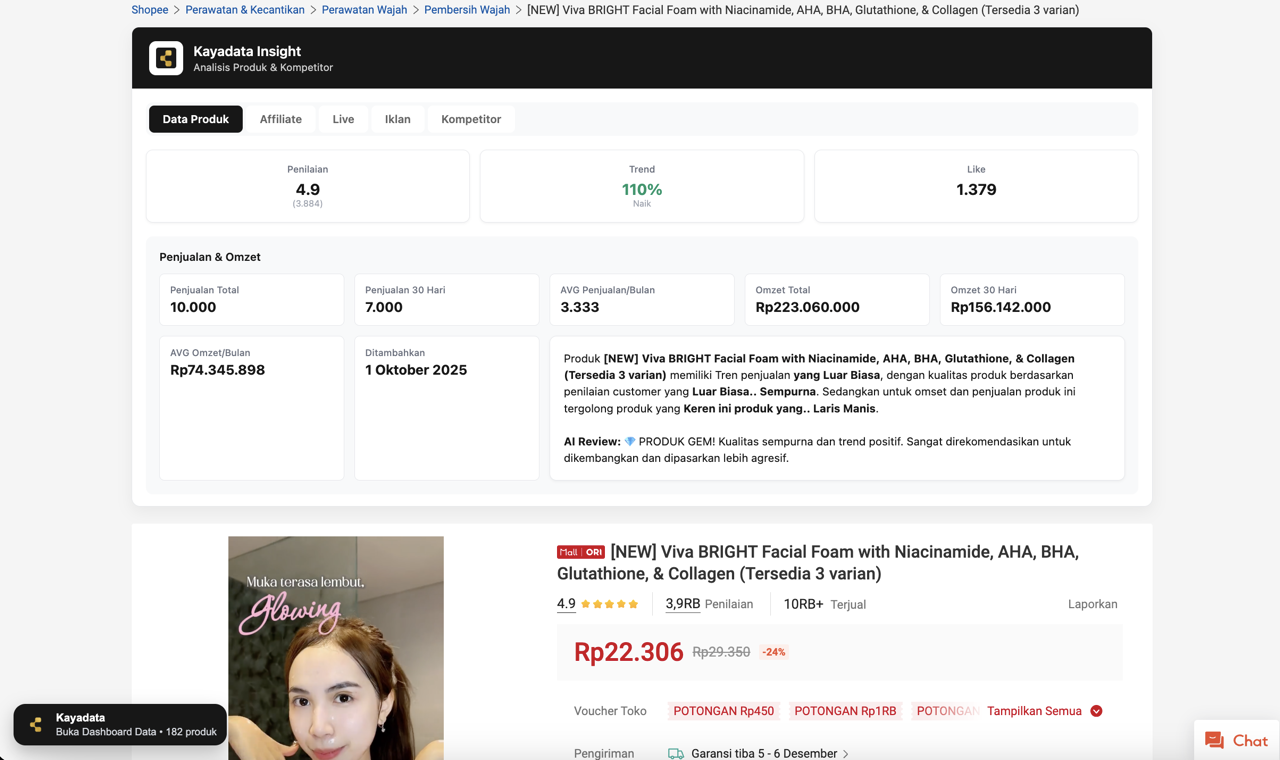
Task: Click the Kayadata Insight logo icon
Action: pos(166,58)
